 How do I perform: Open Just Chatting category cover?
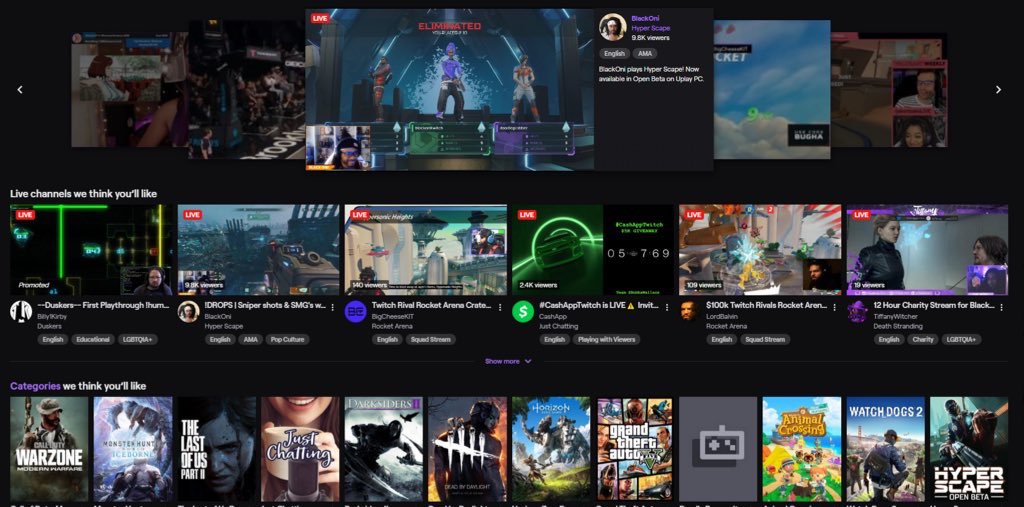[300, 449]
